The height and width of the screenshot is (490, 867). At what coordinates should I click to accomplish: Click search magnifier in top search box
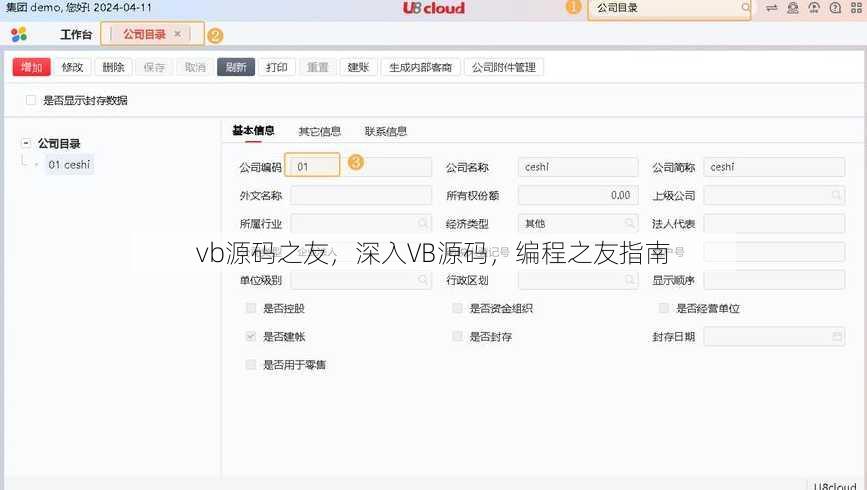point(745,8)
